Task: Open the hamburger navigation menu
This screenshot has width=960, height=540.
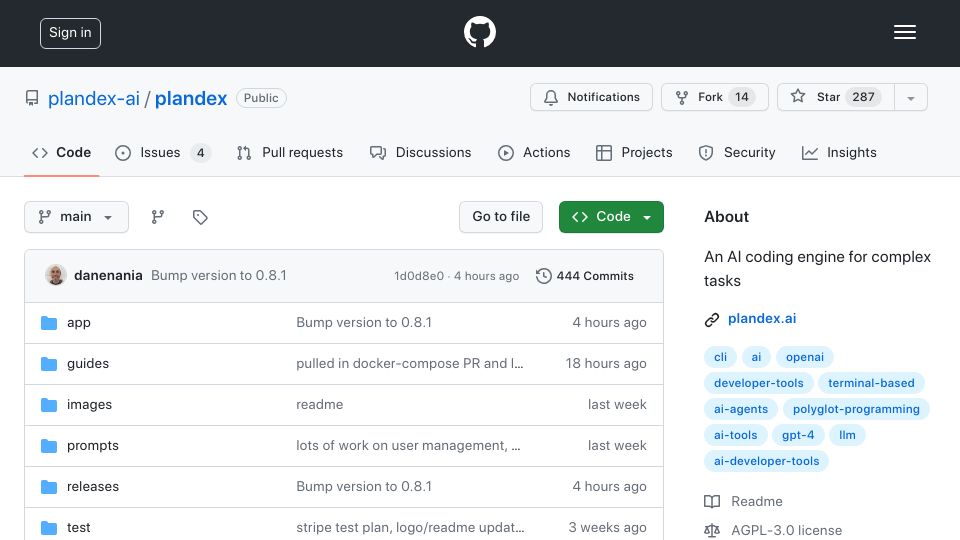Action: pyautogui.click(x=904, y=32)
